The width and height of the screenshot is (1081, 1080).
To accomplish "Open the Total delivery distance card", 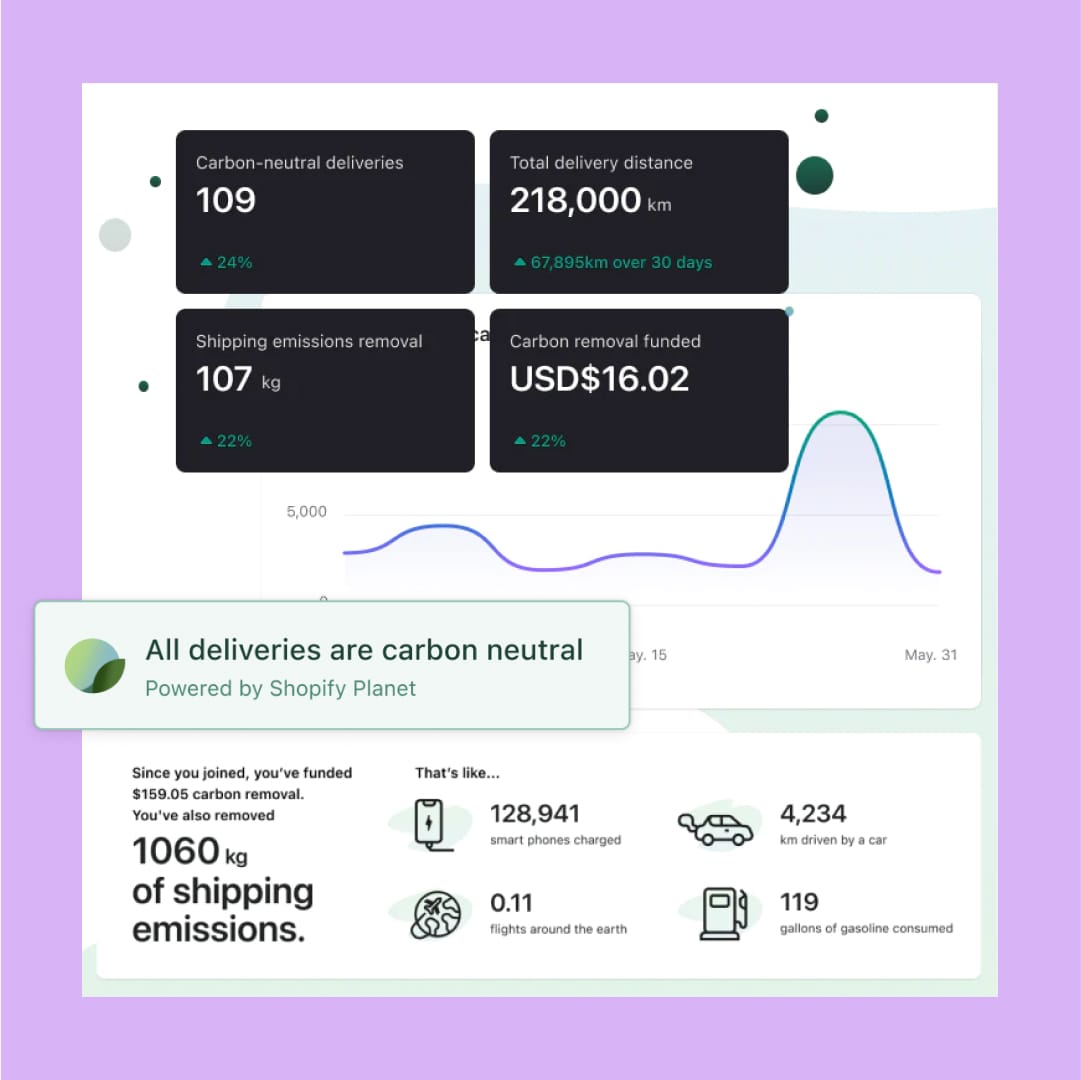I will tap(638, 211).
